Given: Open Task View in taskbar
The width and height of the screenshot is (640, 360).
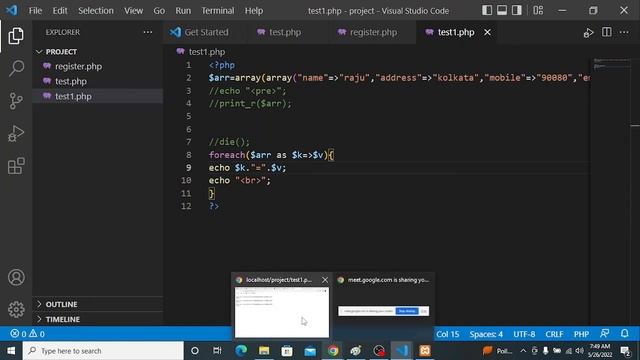Looking at the screenshot, I should point(217,351).
